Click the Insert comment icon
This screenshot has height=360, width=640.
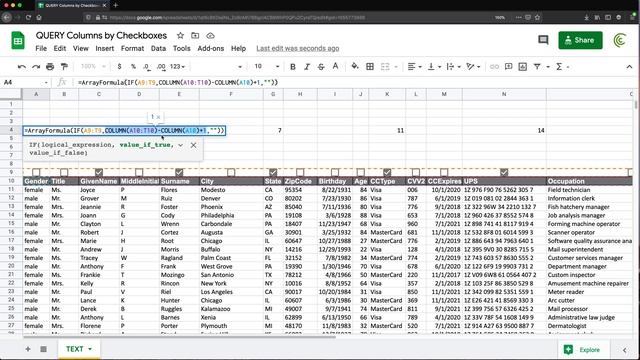coord(508,67)
